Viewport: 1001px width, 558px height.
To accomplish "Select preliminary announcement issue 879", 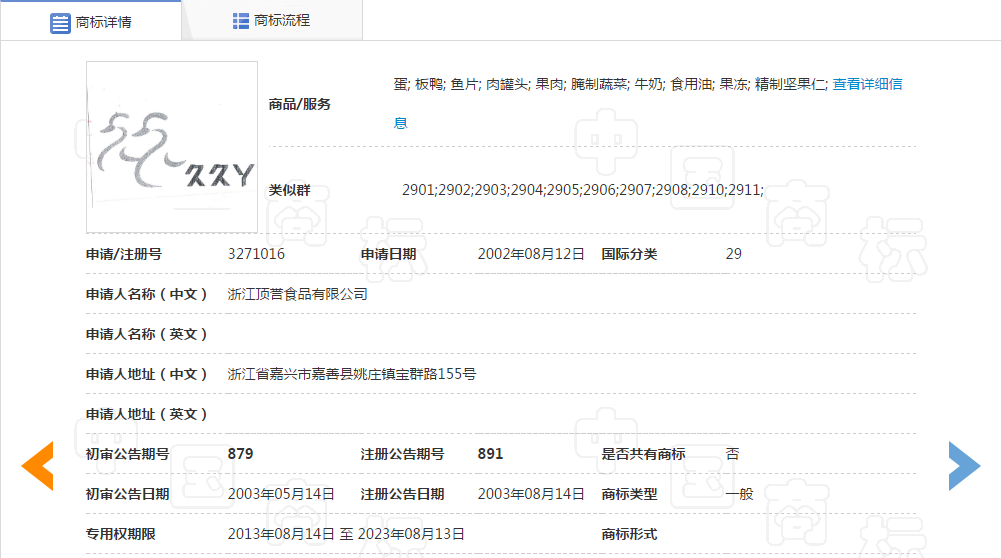I will [x=240, y=454].
